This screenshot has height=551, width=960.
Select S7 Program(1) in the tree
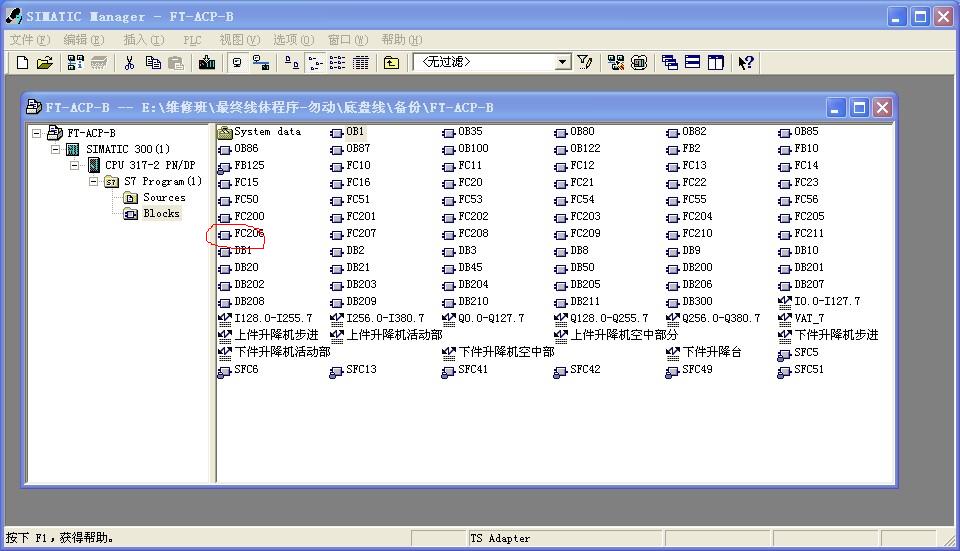pyautogui.click(x=163, y=181)
